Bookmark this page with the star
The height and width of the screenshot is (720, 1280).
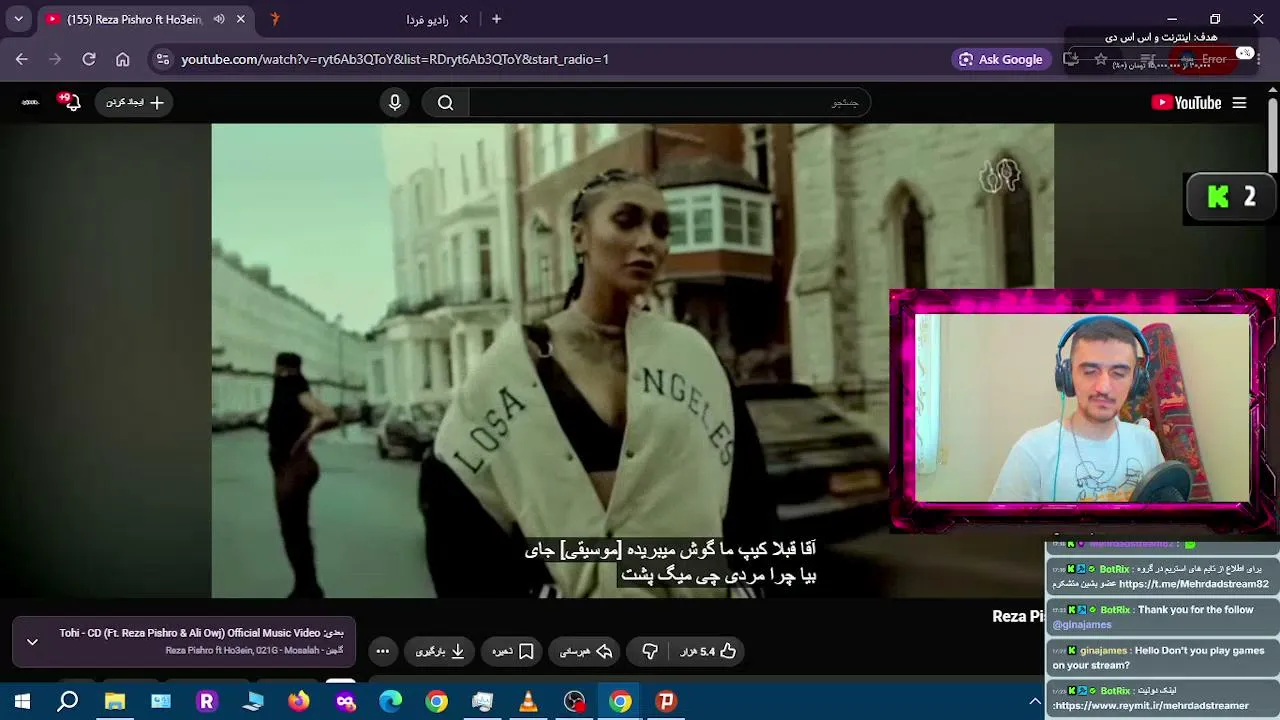(x=1101, y=59)
